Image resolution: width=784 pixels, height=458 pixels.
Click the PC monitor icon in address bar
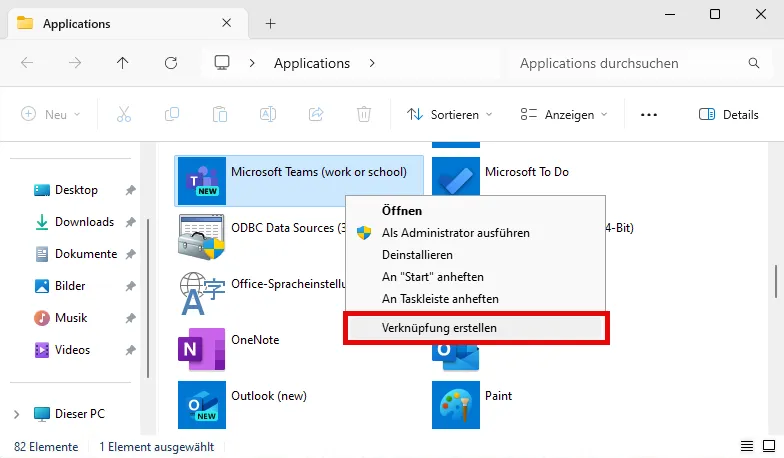(222, 63)
